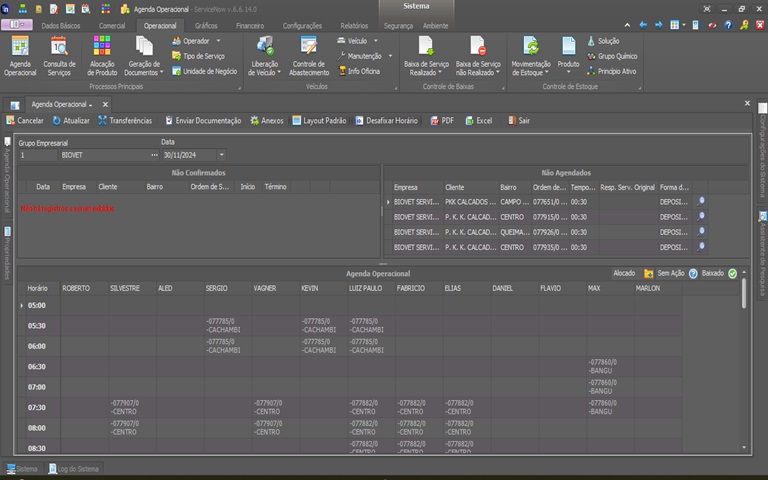
Task: Toggle the Alocado status filter
Action: pos(623,273)
